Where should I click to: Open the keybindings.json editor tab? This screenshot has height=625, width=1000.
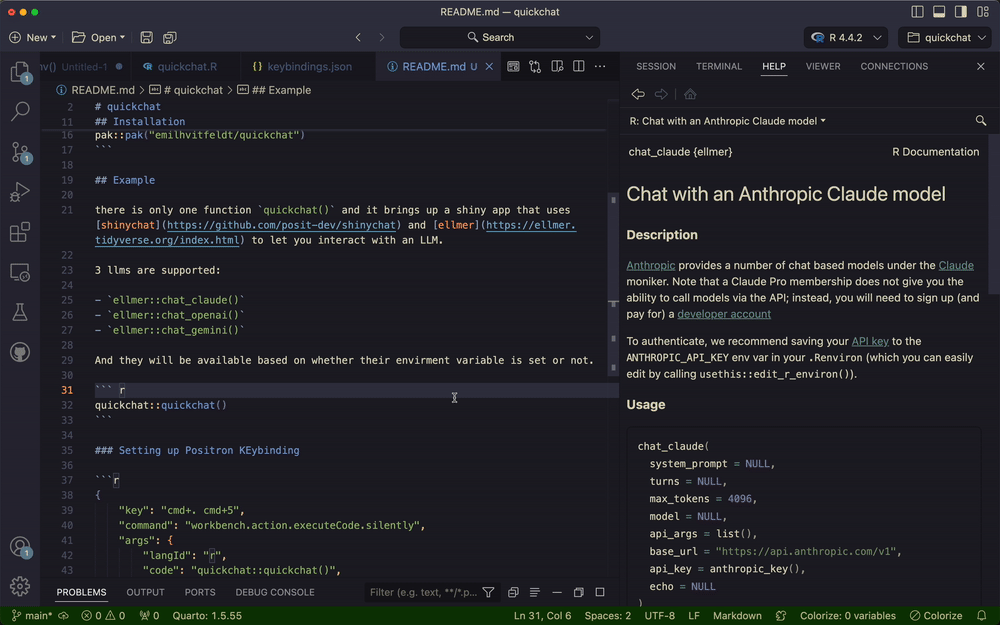click(302, 66)
